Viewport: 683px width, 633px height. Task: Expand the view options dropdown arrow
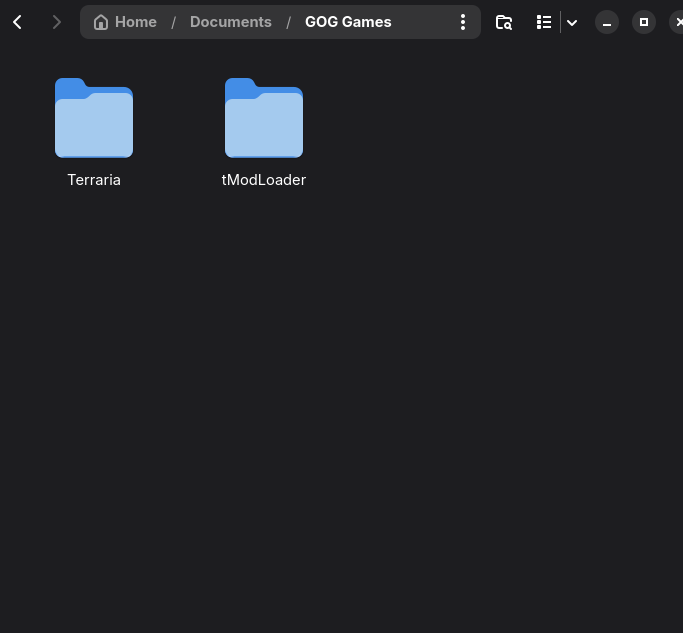[x=572, y=22]
